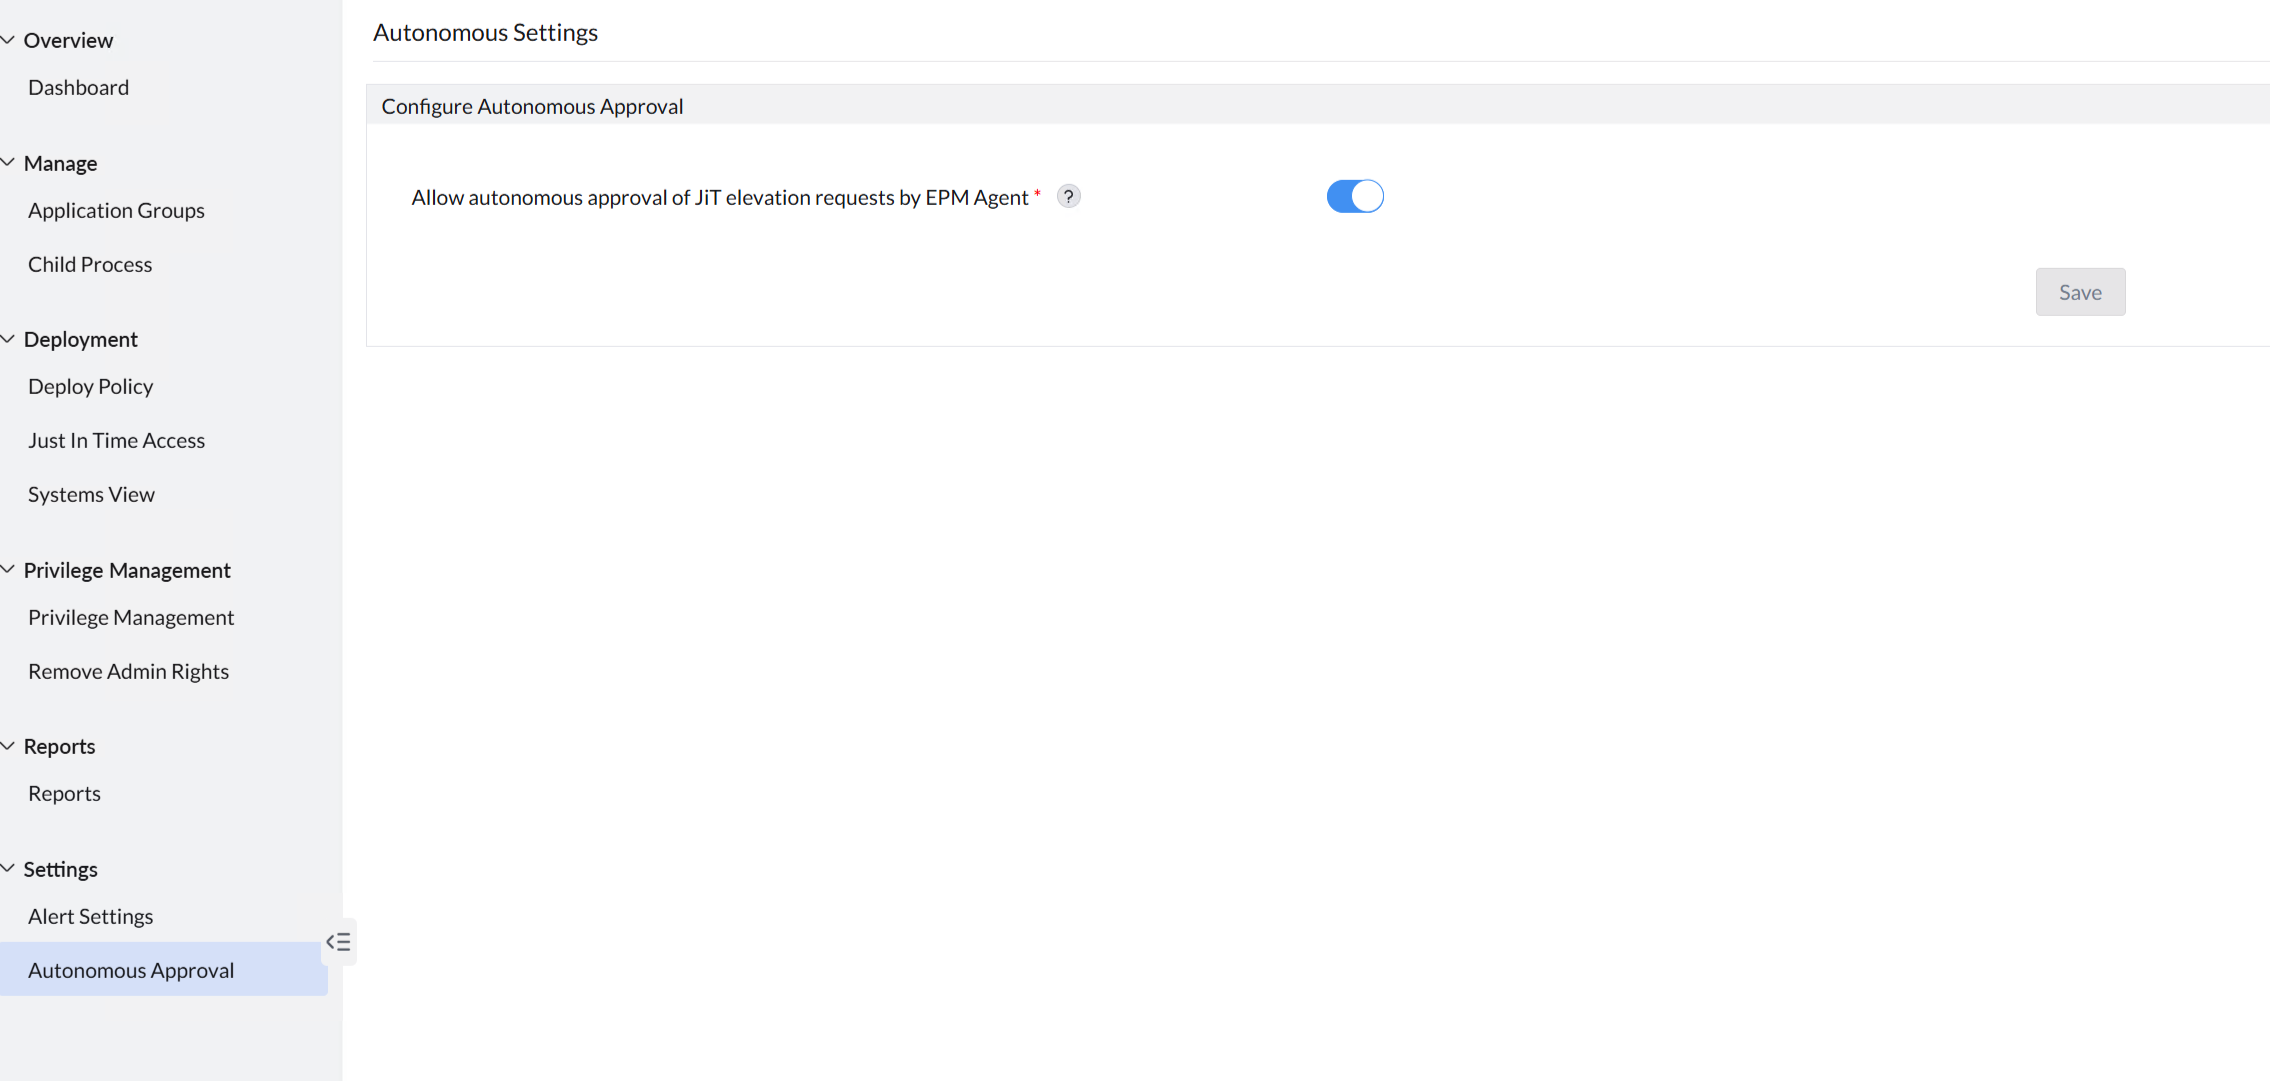Collapse the Deployment section chevron
Viewport: 2270px width, 1081px height.
click(8, 339)
